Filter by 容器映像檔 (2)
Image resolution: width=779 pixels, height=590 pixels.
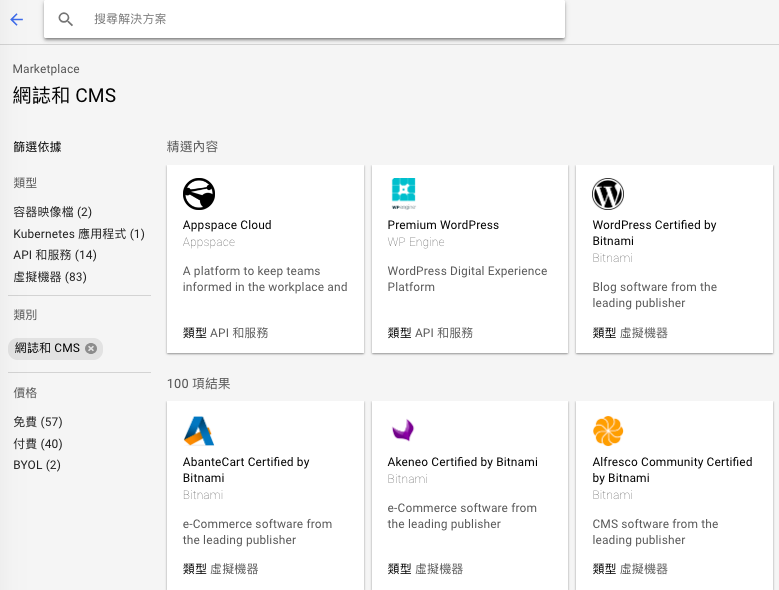tap(53, 212)
